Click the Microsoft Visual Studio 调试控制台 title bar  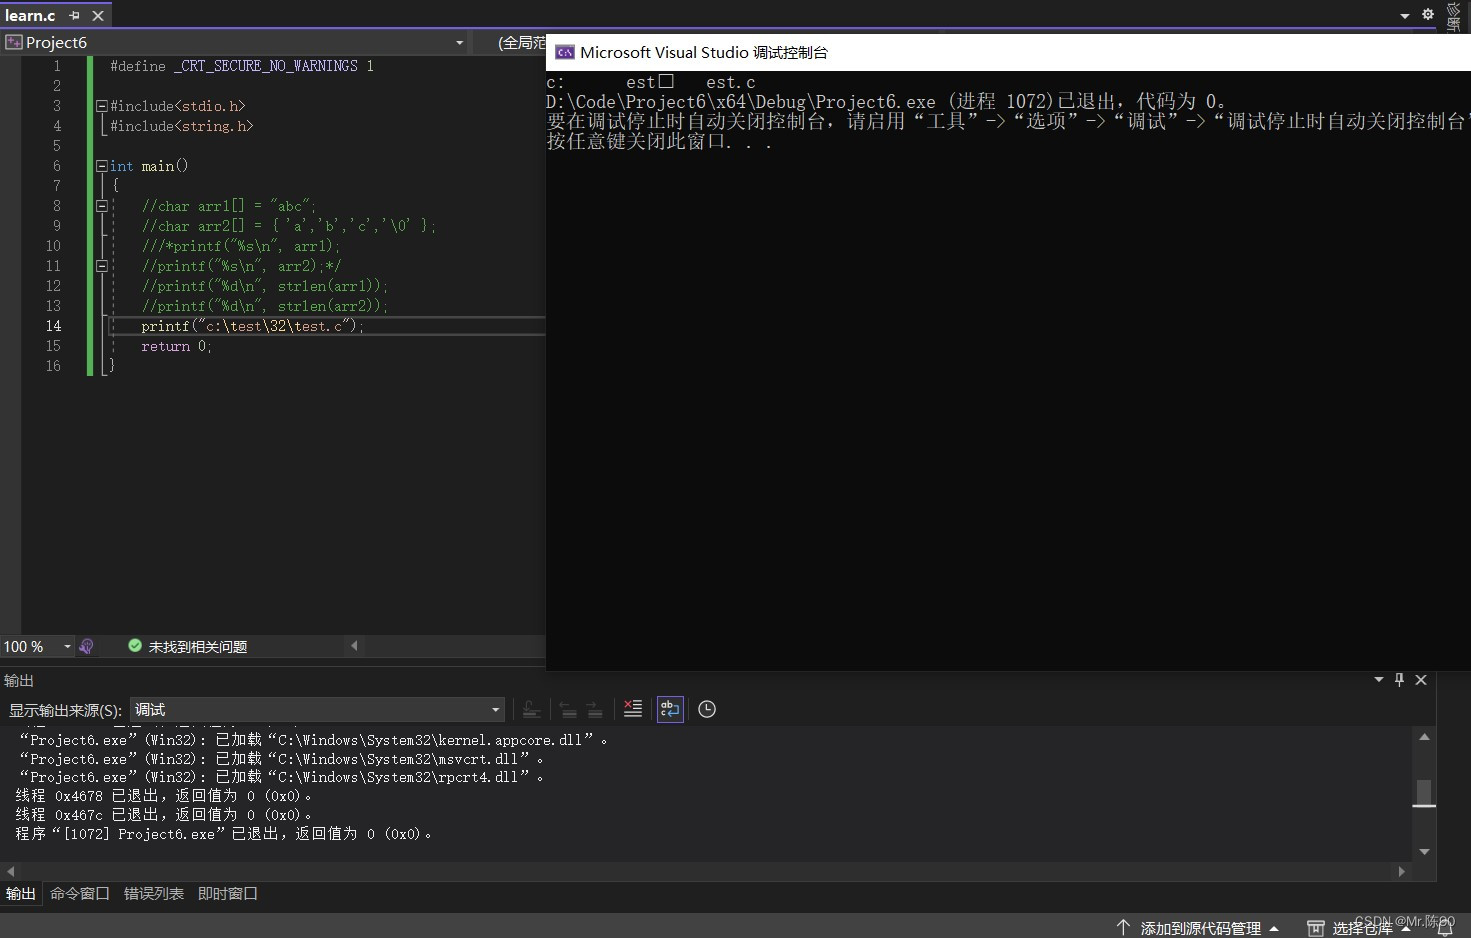[1008, 52]
